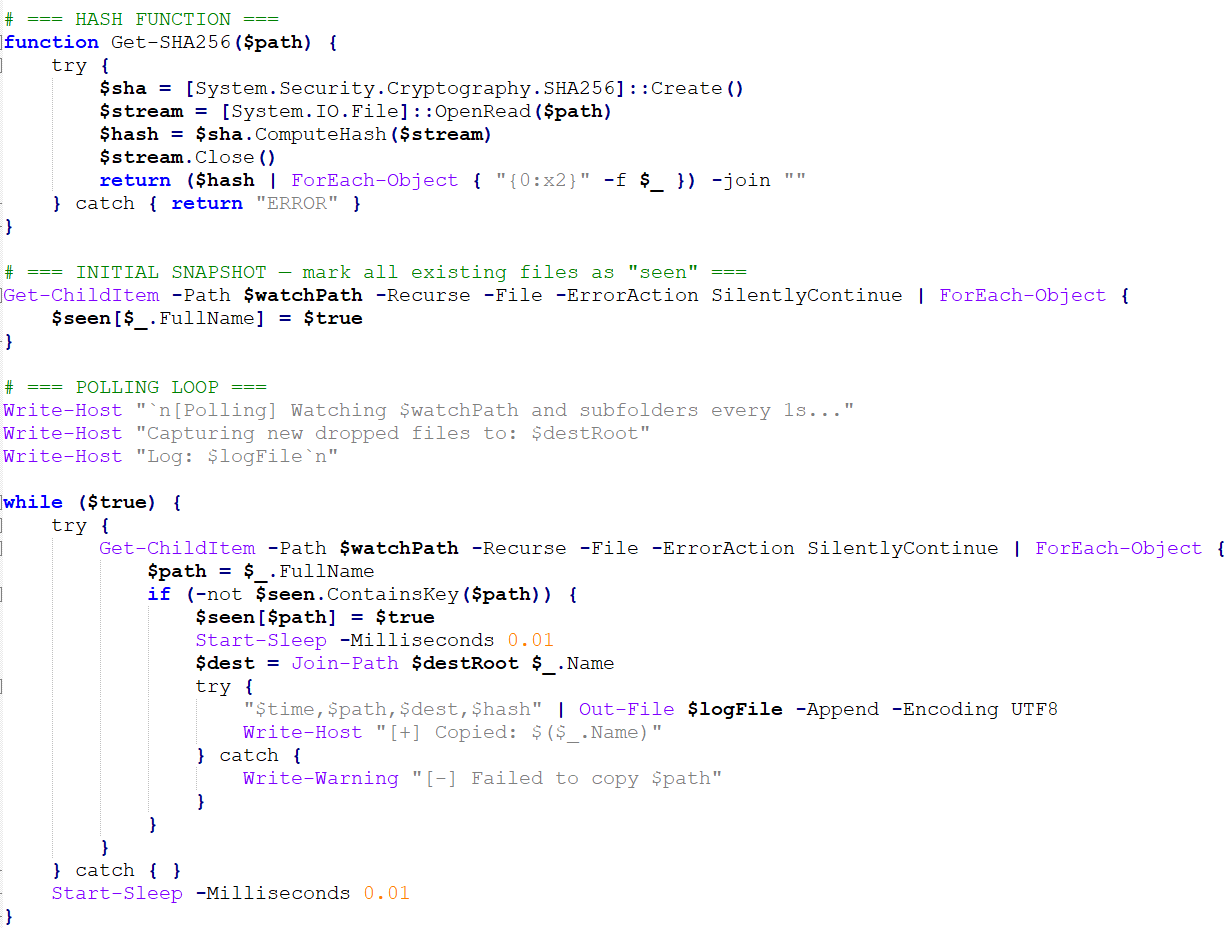Collapse the Get-SHA256 function fold marker
This screenshot has width=1230, height=928.
pyautogui.click(x=3, y=42)
